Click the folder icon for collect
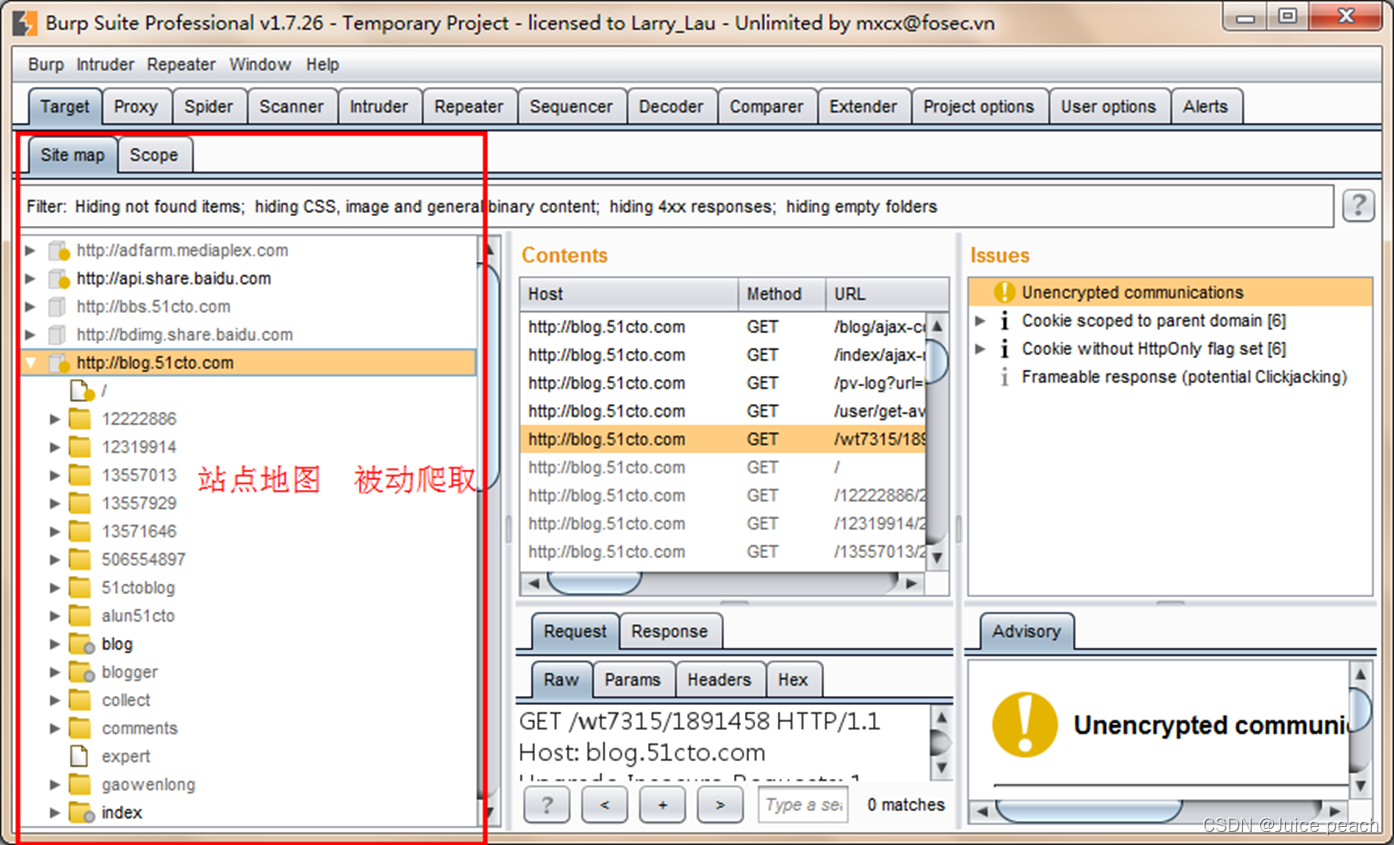This screenshot has height=845, width=1394. (x=80, y=700)
